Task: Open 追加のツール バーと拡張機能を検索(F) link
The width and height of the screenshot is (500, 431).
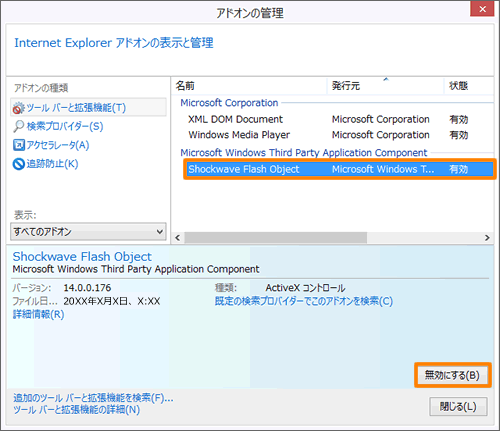Action: click(93, 398)
